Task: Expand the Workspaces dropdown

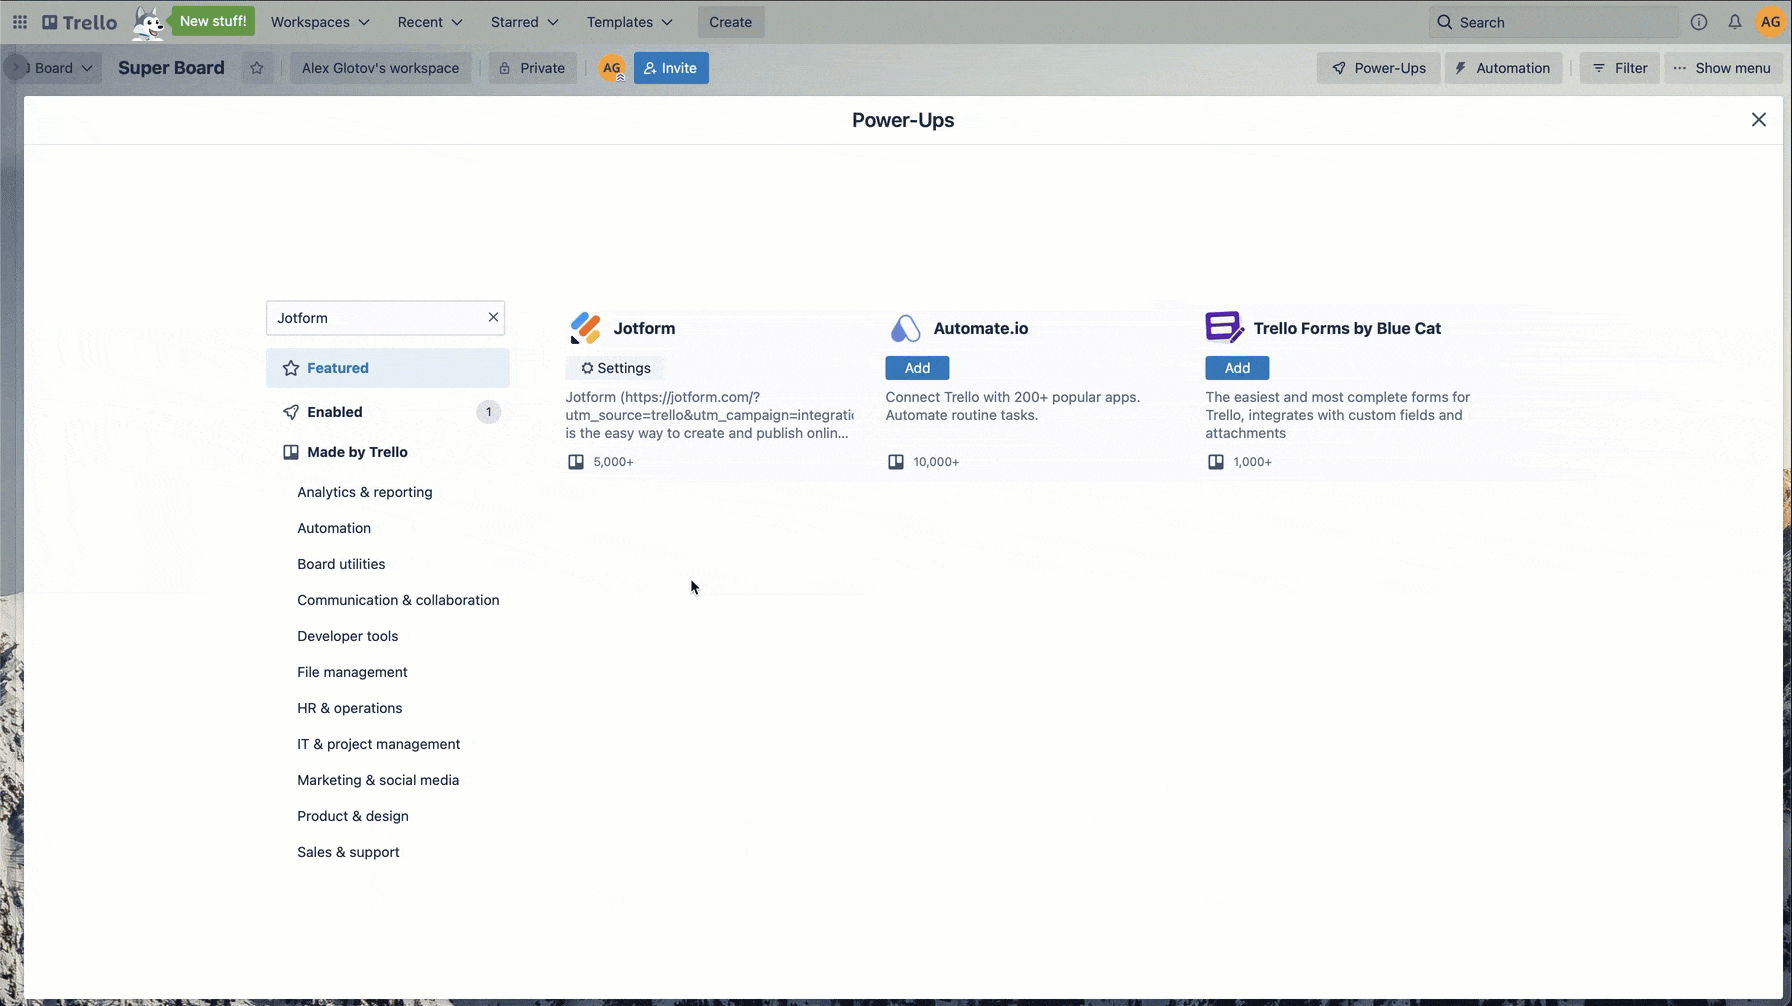Action: pos(320,22)
